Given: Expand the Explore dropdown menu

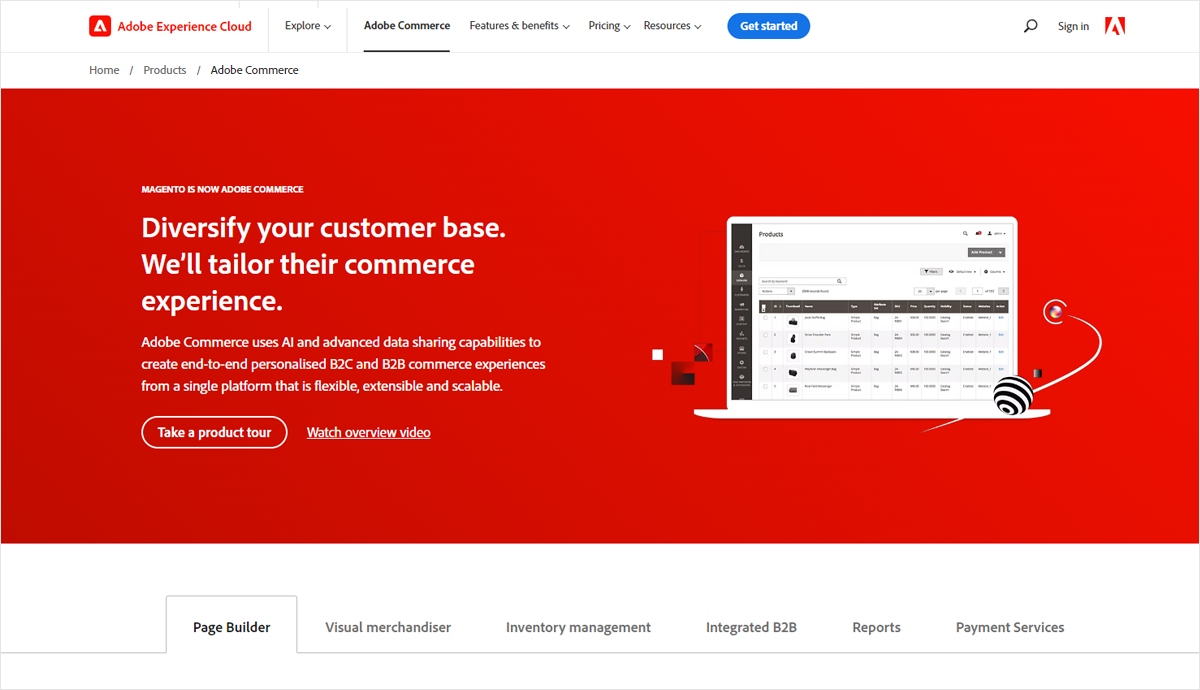Looking at the screenshot, I should coord(308,26).
